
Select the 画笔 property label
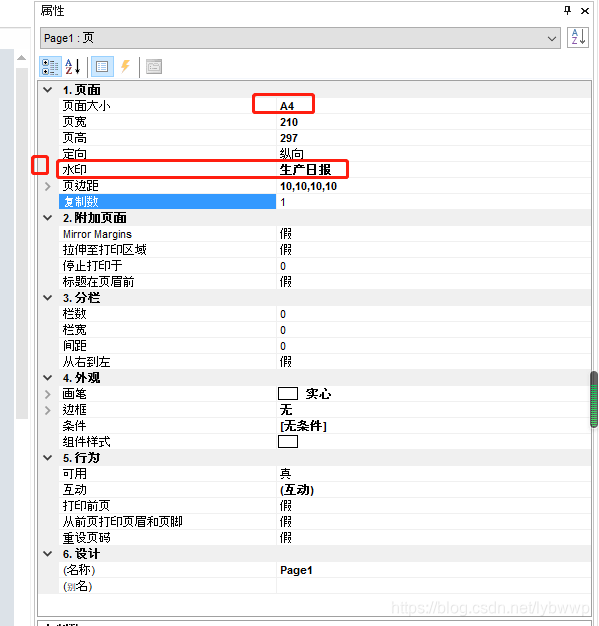(74, 394)
